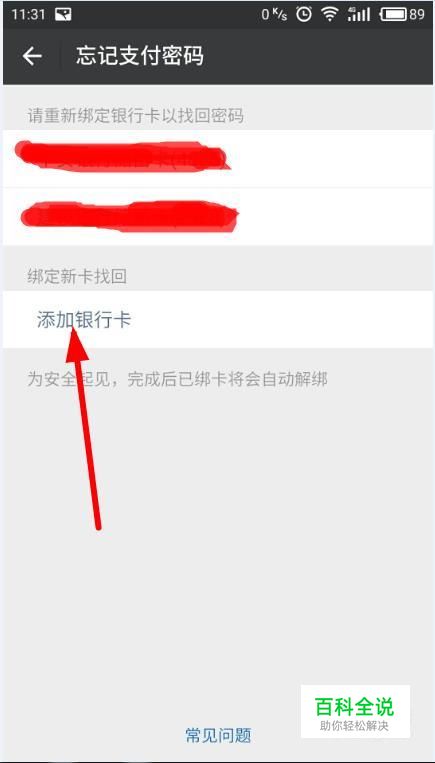
Task: Tap the 为安全起见 auto-unbind notice text
Action: [x=177, y=379]
